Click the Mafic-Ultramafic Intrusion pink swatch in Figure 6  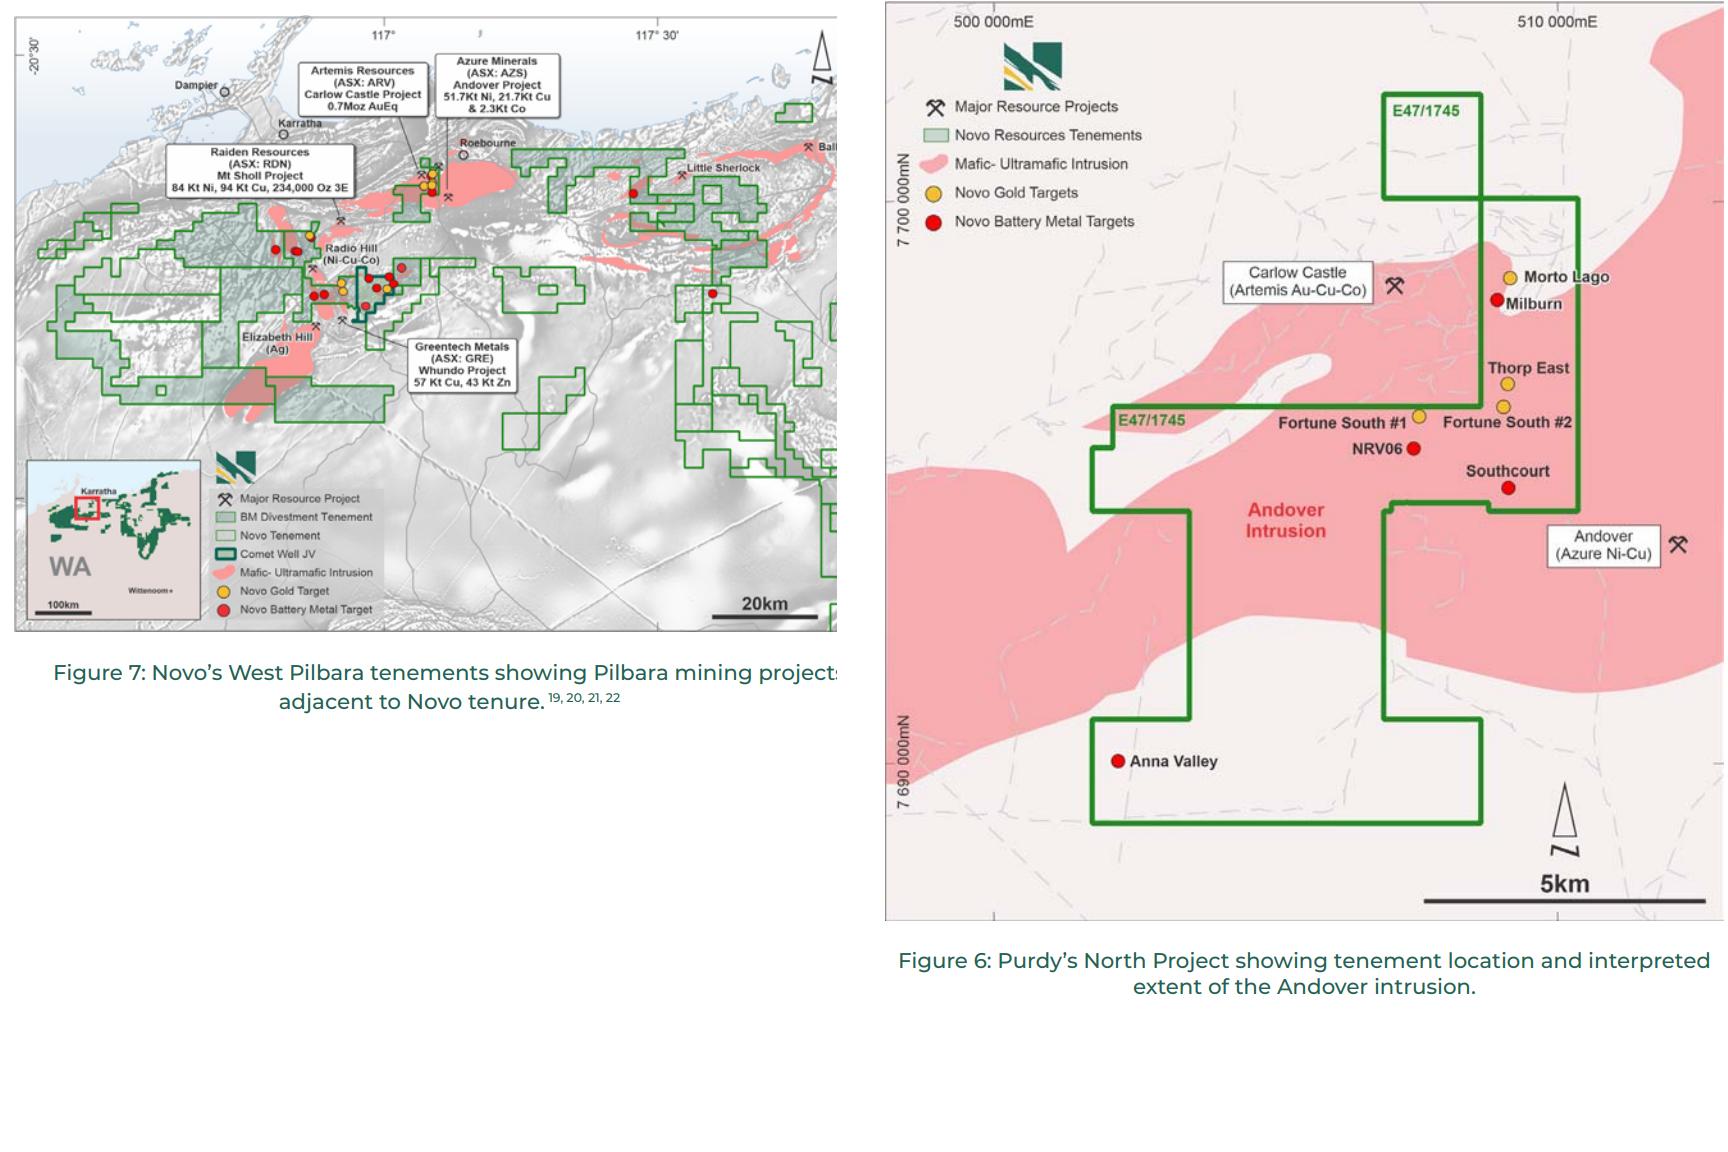(934, 164)
